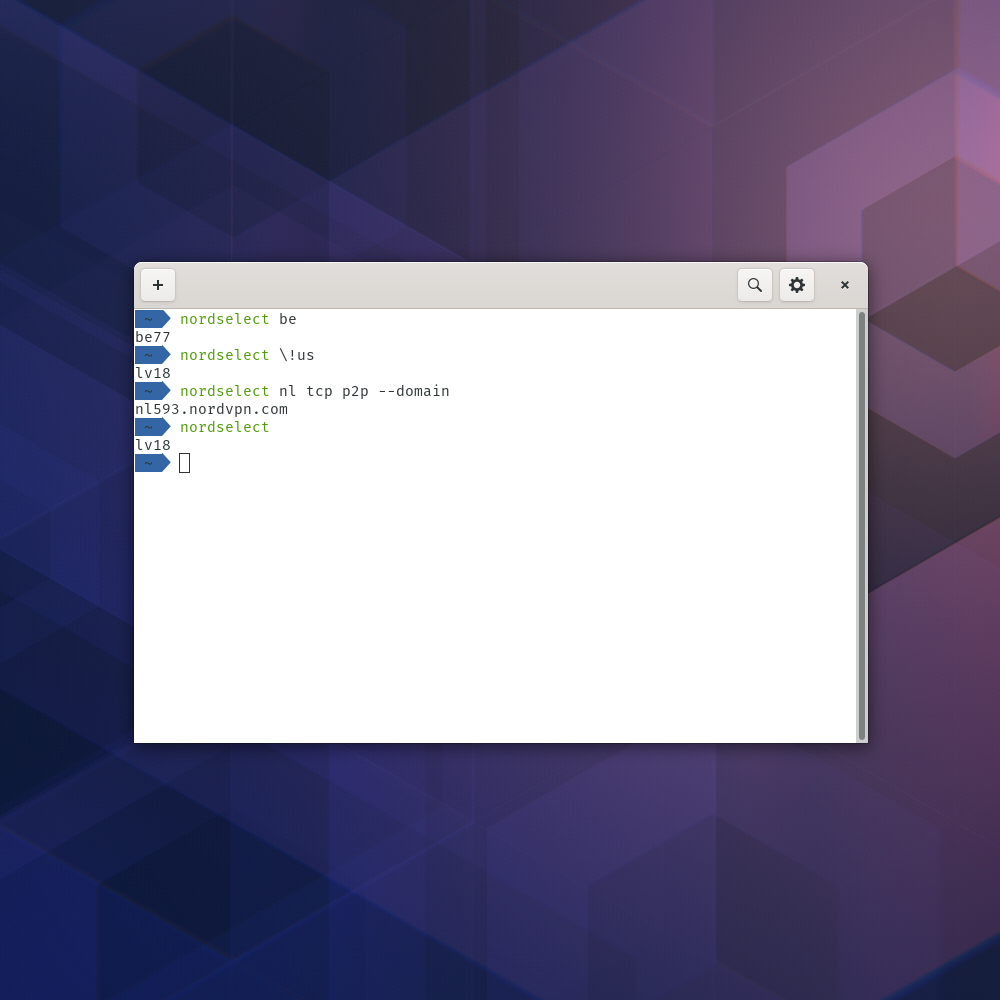Click the '--domain' flag in the third command
Image resolution: width=1000 pixels, height=1000 pixels.
click(414, 391)
